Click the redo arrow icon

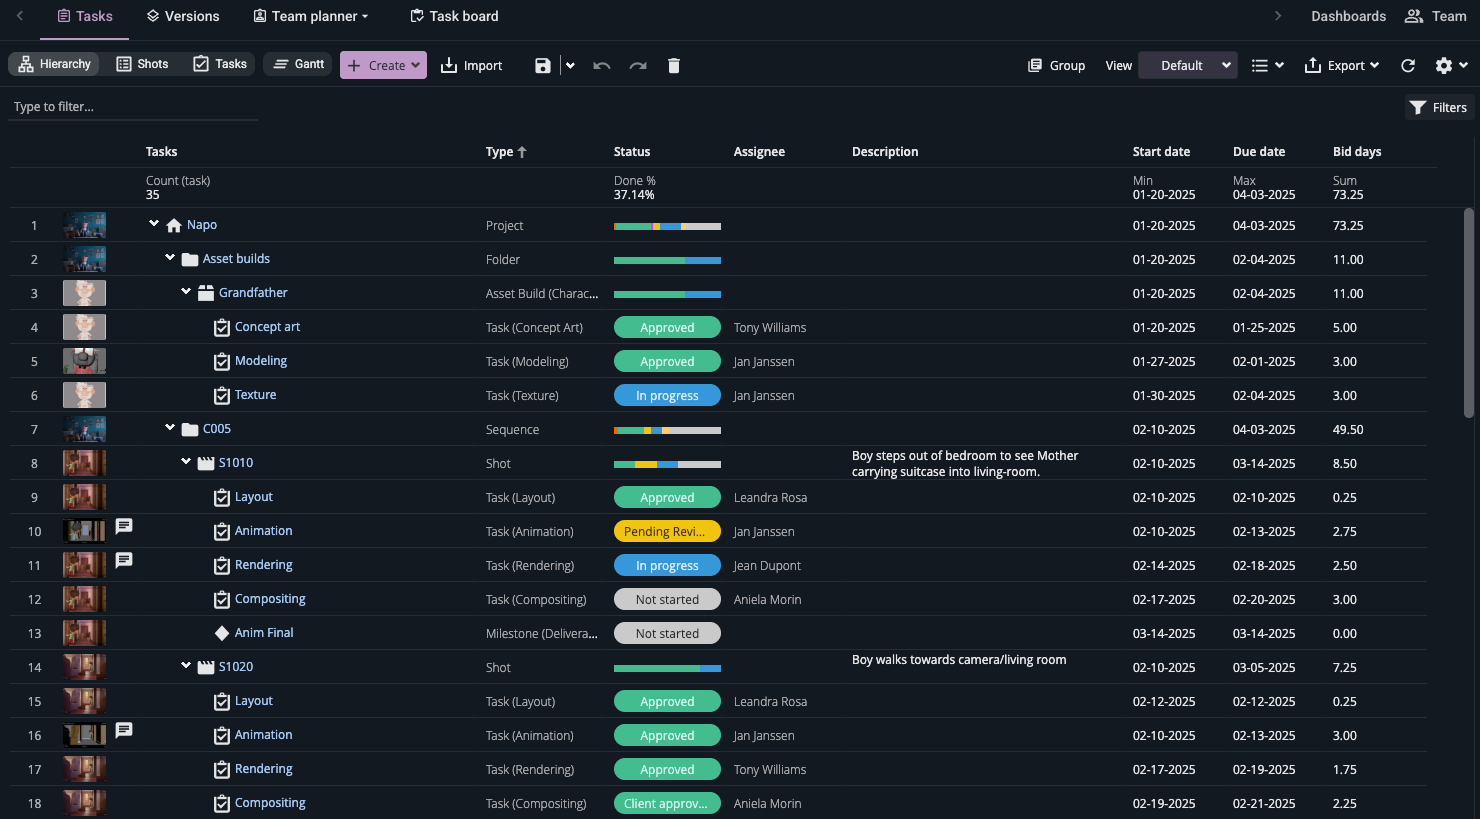(x=638, y=66)
